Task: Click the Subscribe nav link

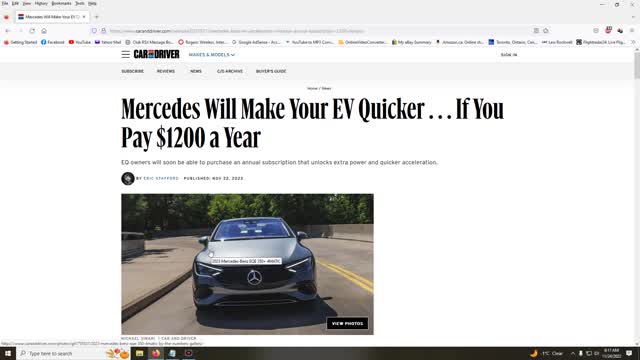Action: (x=133, y=71)
